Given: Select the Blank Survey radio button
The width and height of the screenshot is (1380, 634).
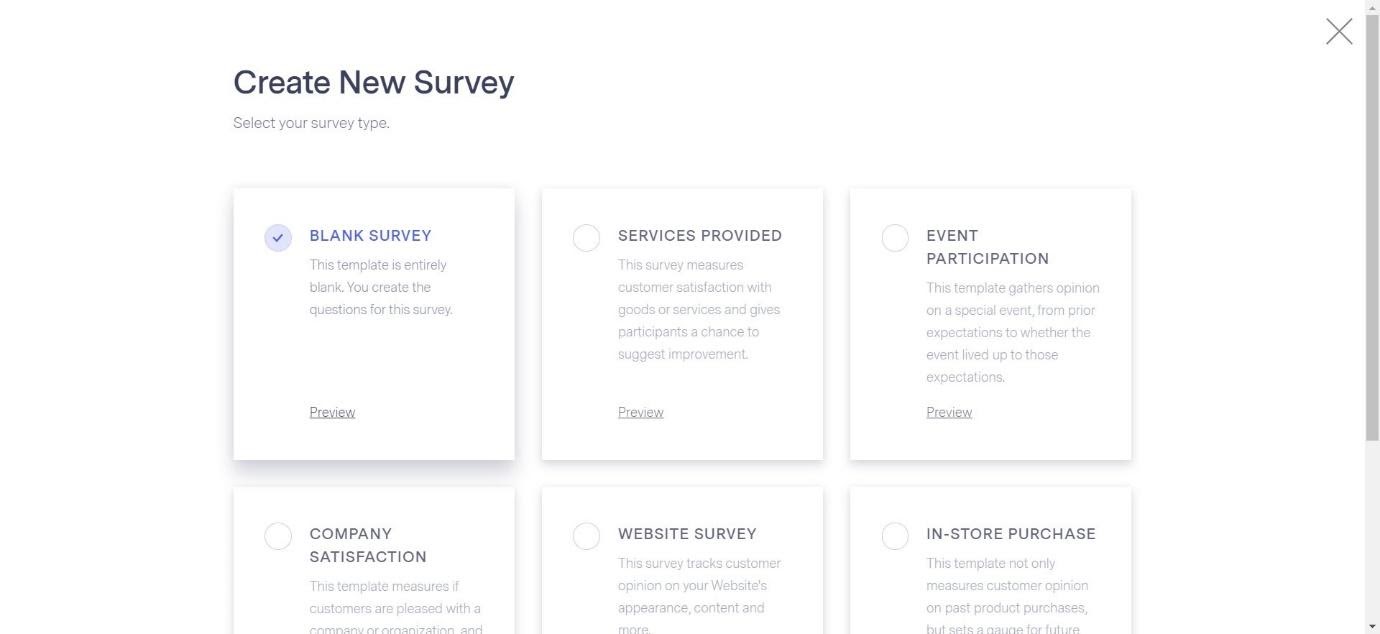Looking at the screenshot, I should click(278, 238).
